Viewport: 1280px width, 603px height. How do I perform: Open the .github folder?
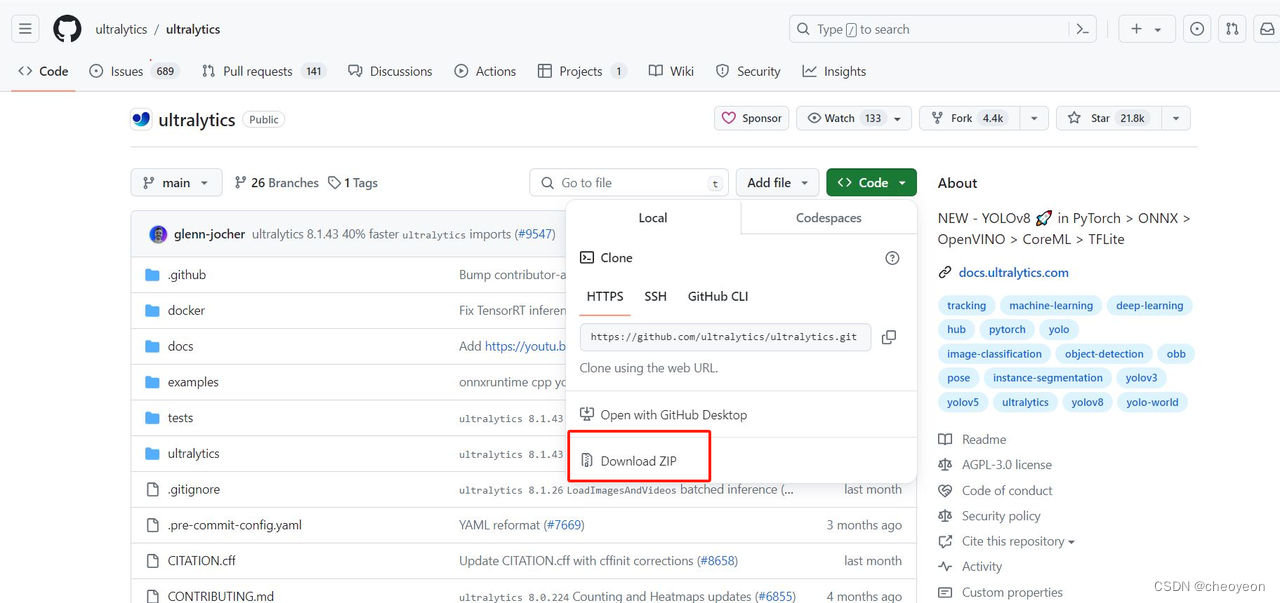coord(186,275)
